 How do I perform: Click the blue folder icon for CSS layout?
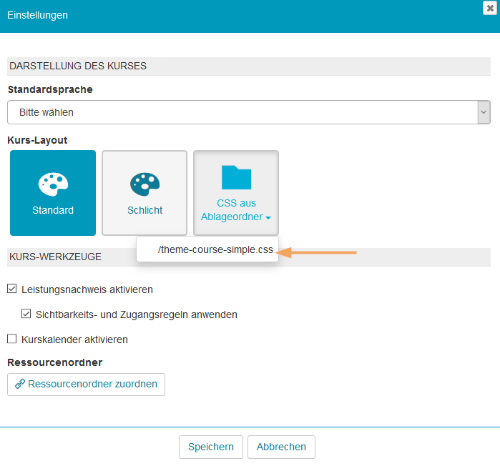236,177
